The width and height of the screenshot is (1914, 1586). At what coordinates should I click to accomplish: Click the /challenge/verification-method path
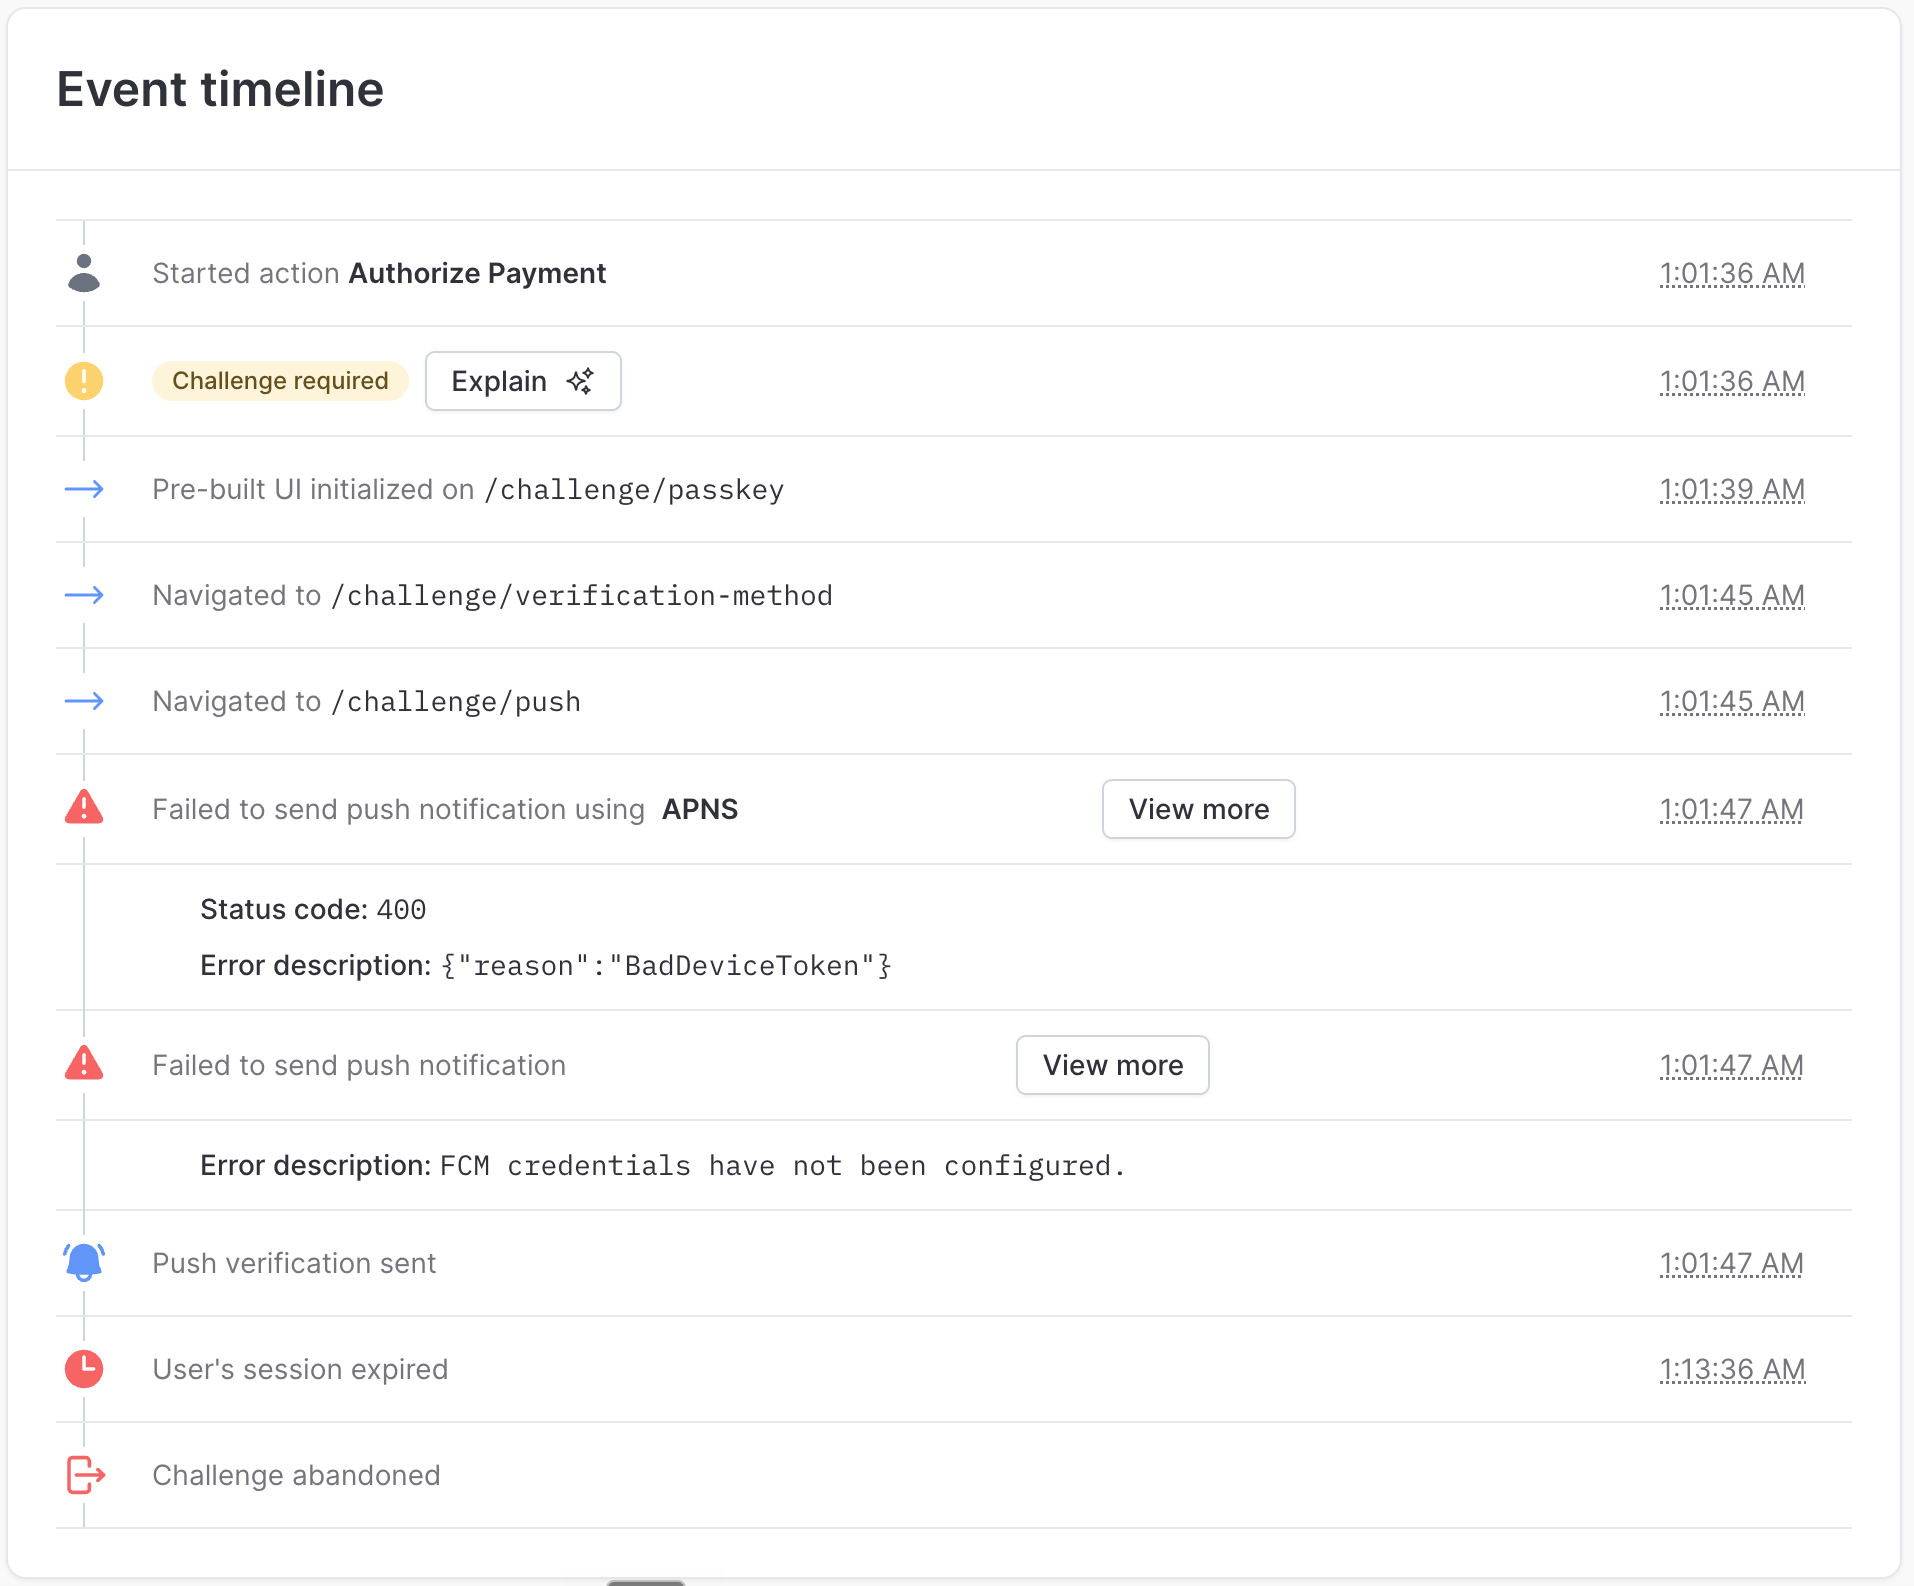(582, 596)
